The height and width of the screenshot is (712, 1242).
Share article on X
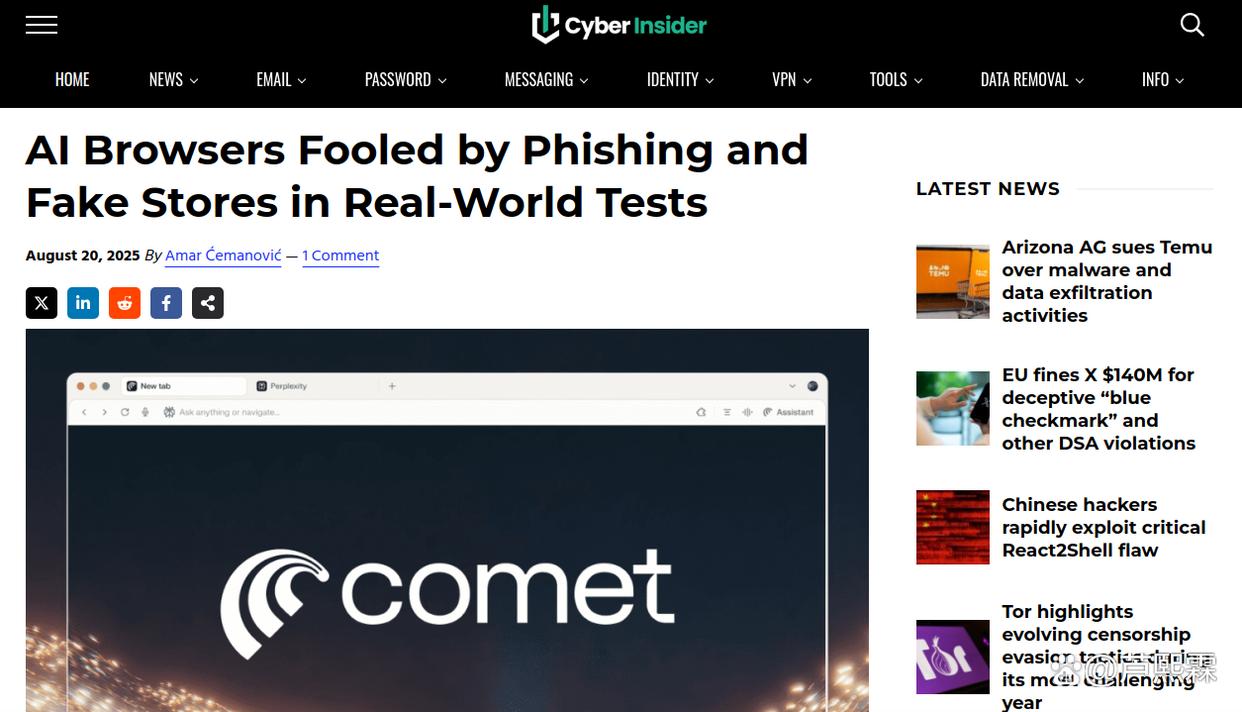coord(42,303)
